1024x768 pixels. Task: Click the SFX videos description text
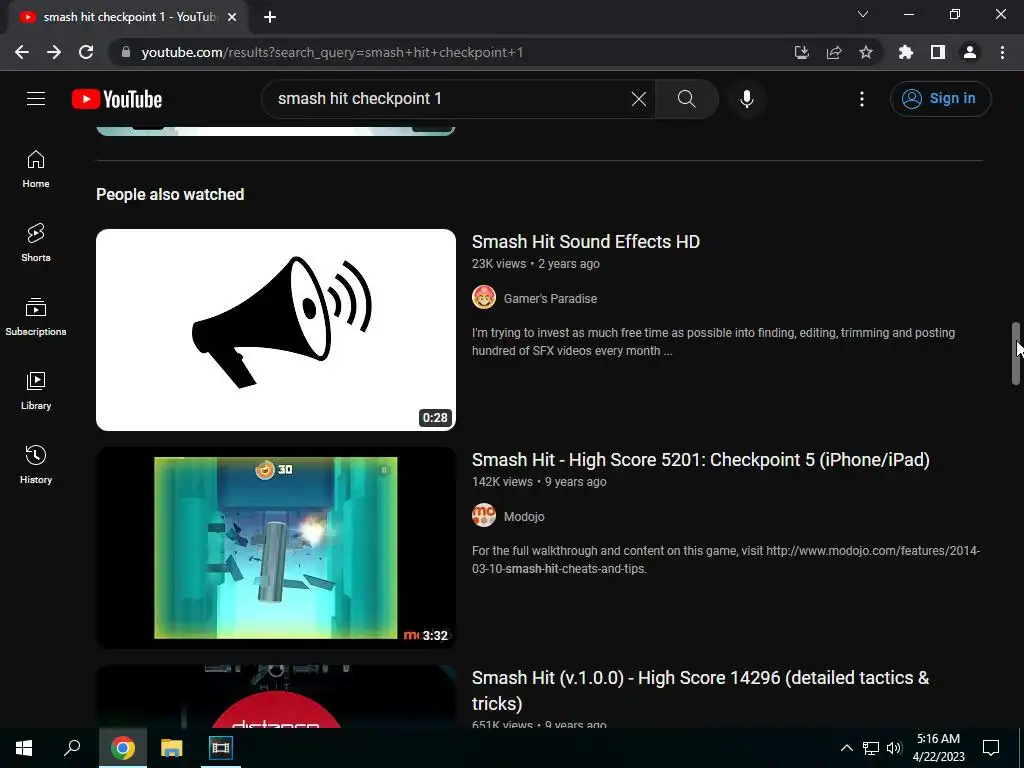click(713, 342)
